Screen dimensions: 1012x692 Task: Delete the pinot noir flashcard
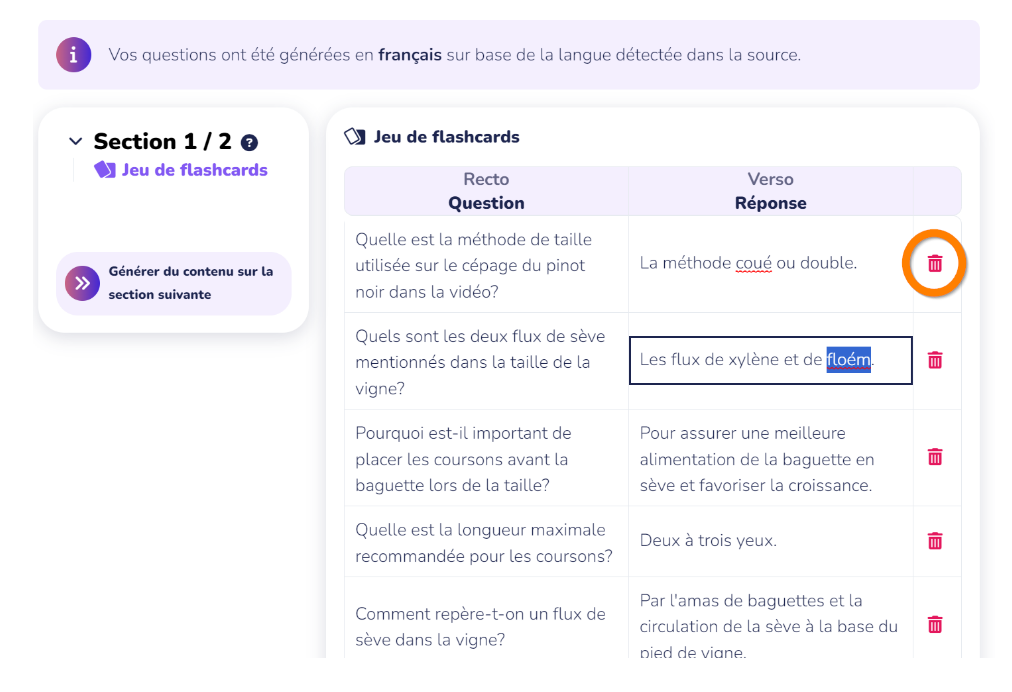click(935, 264)
